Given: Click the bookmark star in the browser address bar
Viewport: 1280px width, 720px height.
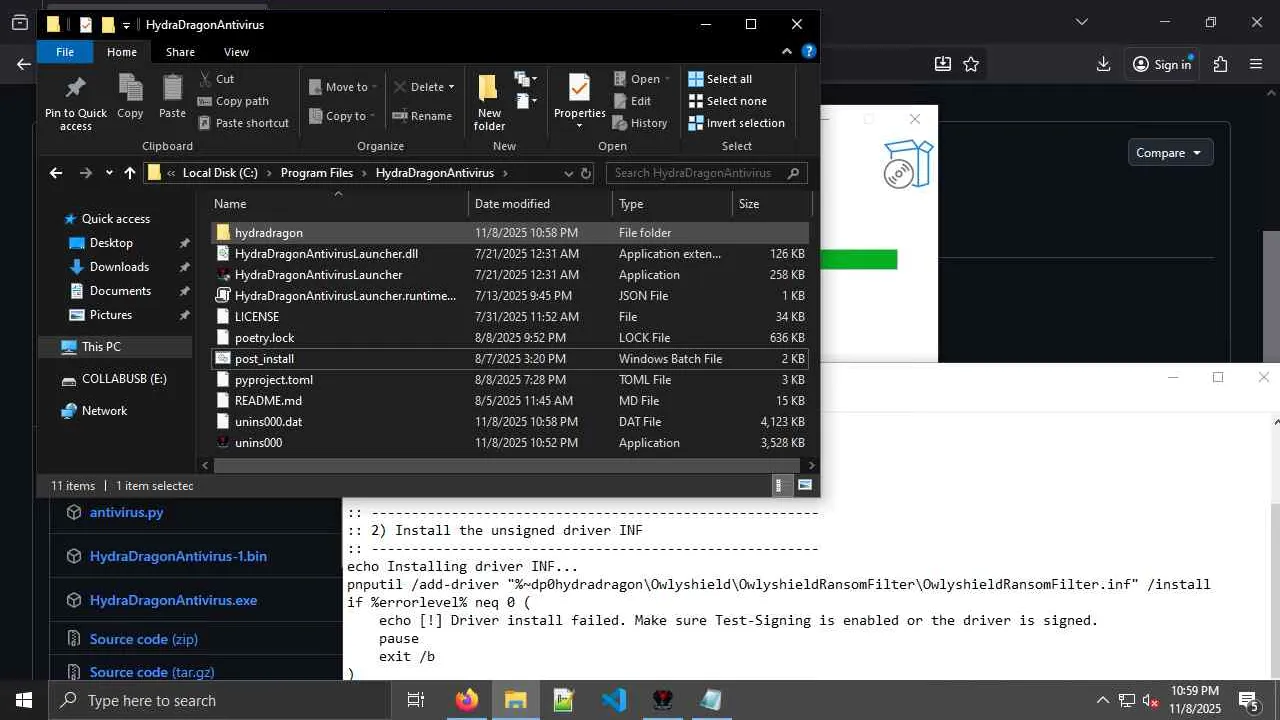Looking at the screenshot, I should point(971,64).
